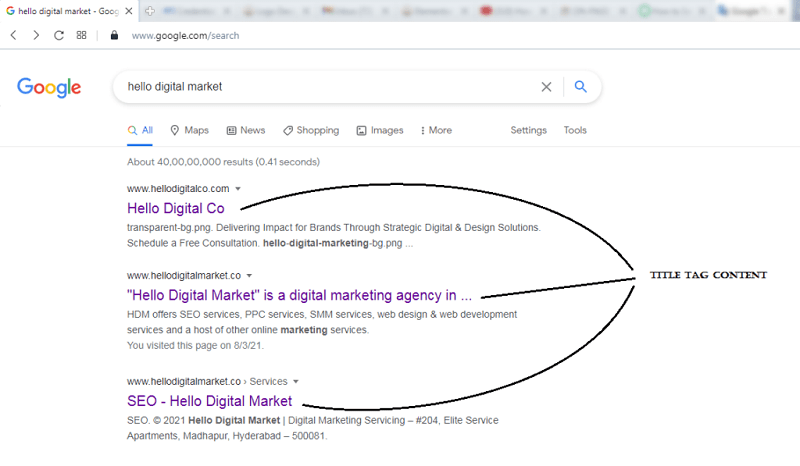Select the All results tab

pos(140,131)
